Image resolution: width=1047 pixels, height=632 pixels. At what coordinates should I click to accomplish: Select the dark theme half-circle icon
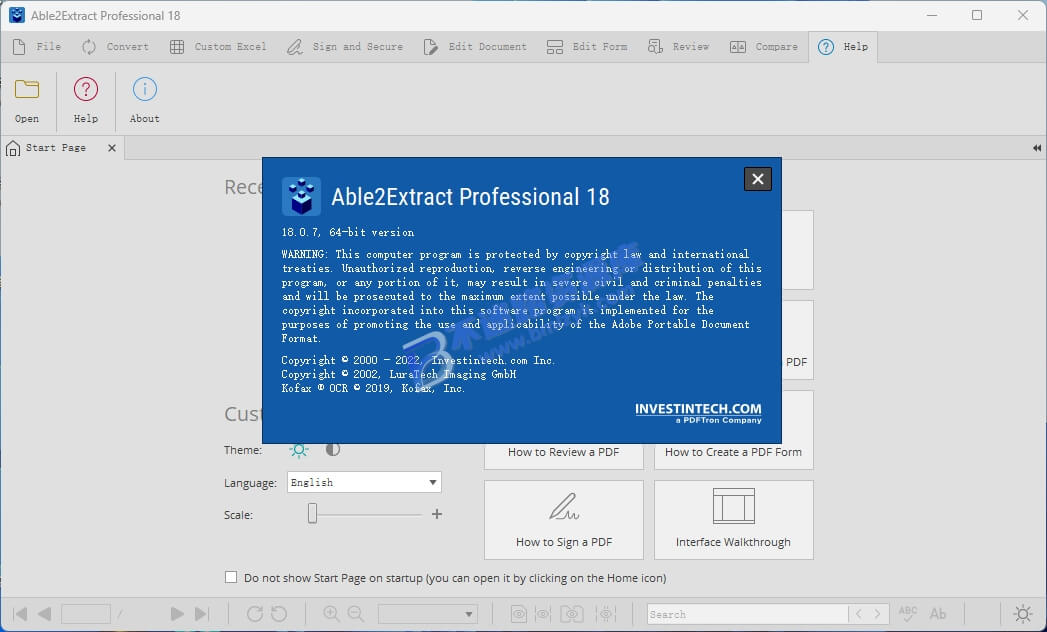(x=333, y=450)
